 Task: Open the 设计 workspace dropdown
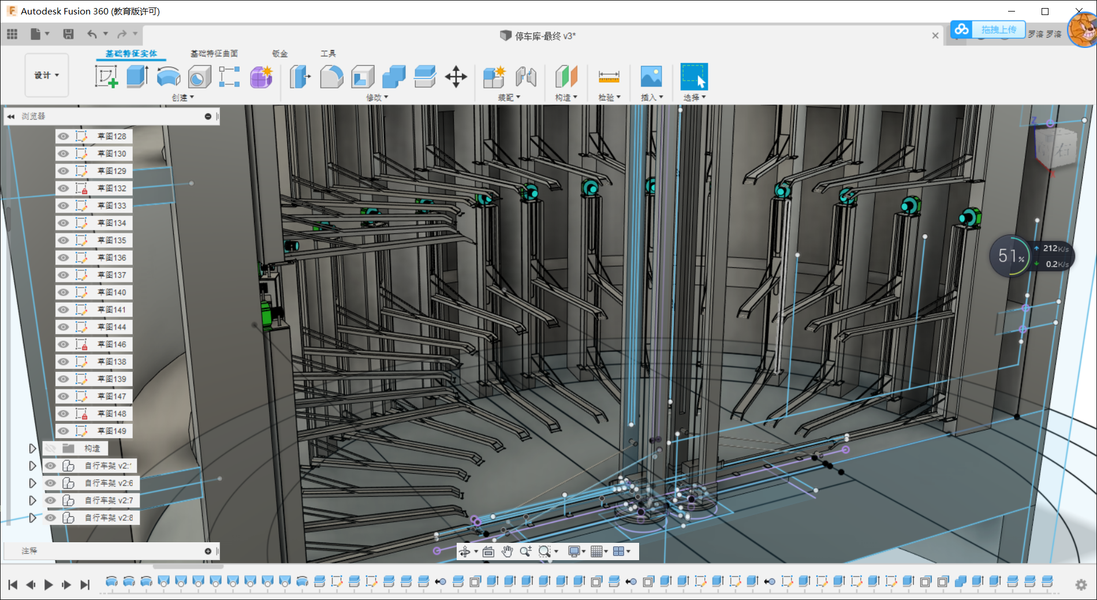[x=47, y=75]
